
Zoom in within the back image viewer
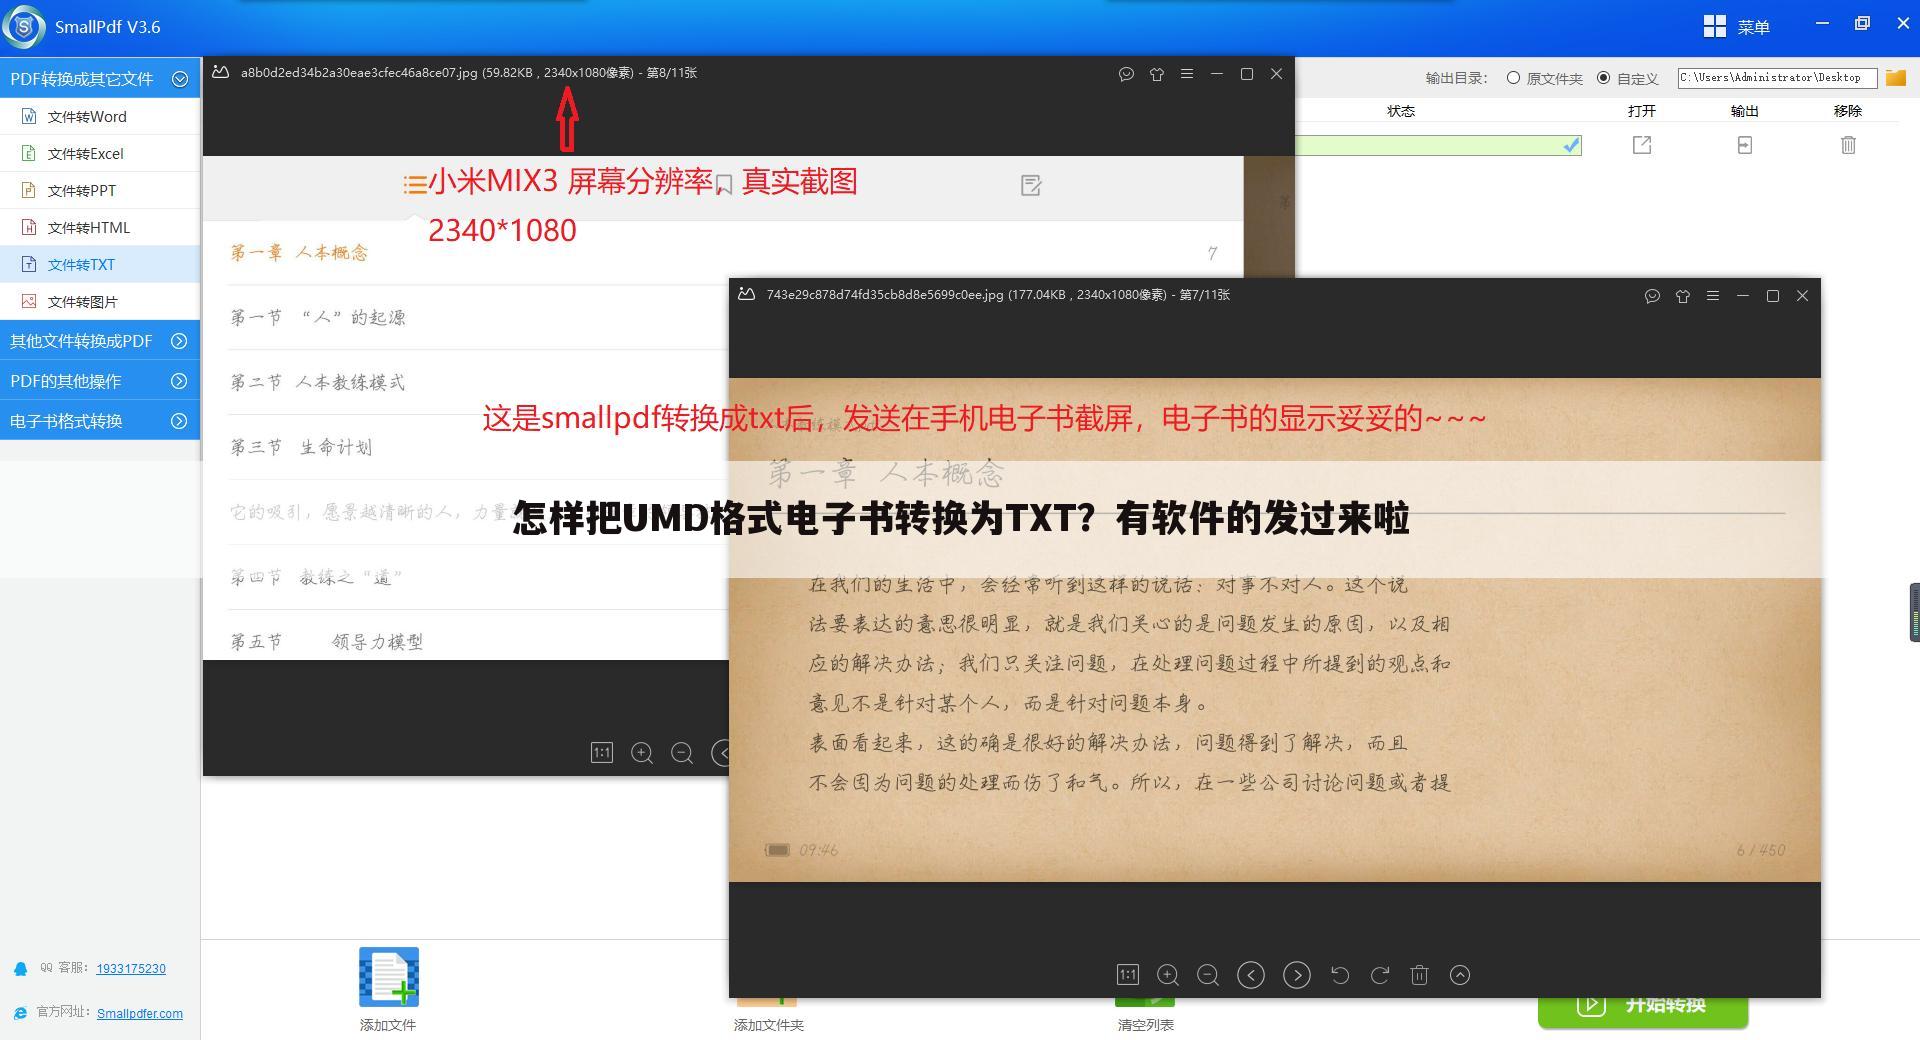click(642, 752)
